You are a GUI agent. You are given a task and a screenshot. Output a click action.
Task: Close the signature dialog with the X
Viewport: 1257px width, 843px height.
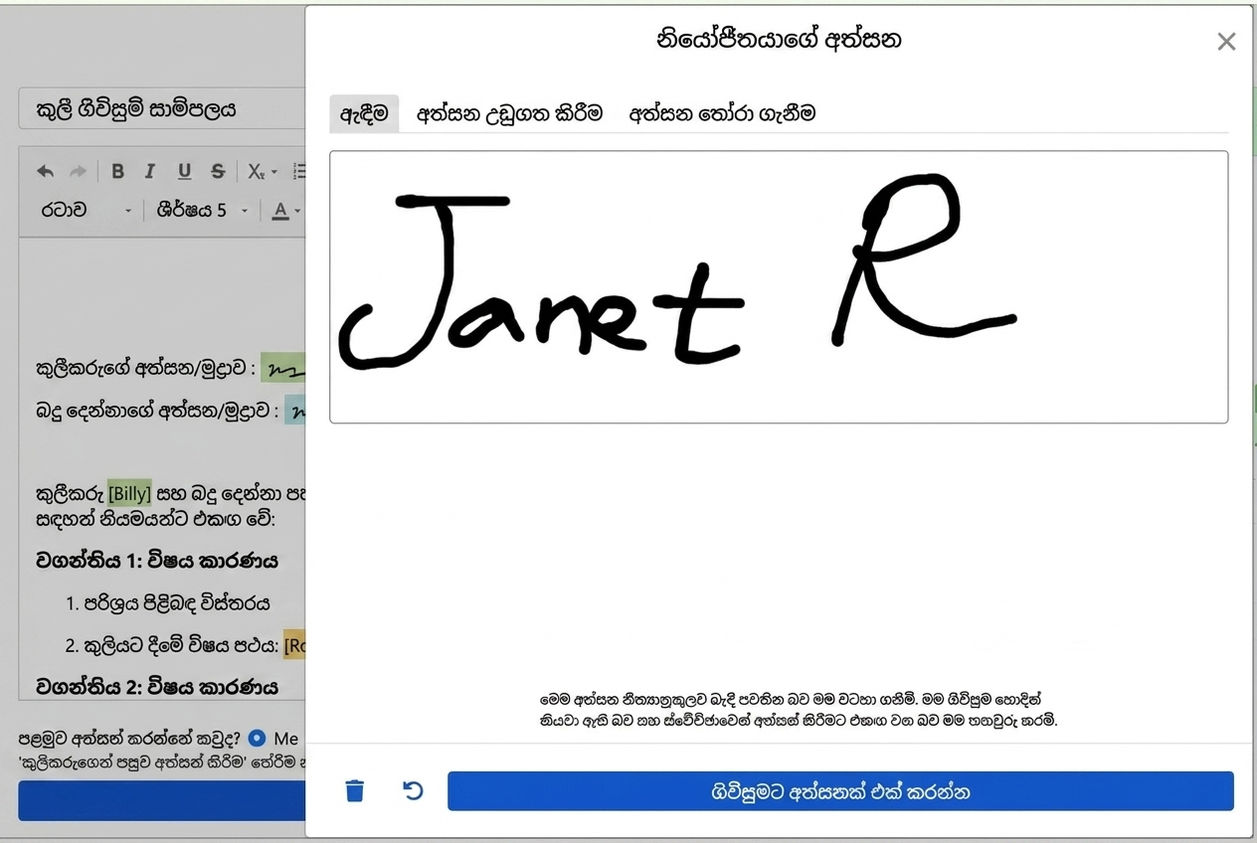pos(1226,42)
